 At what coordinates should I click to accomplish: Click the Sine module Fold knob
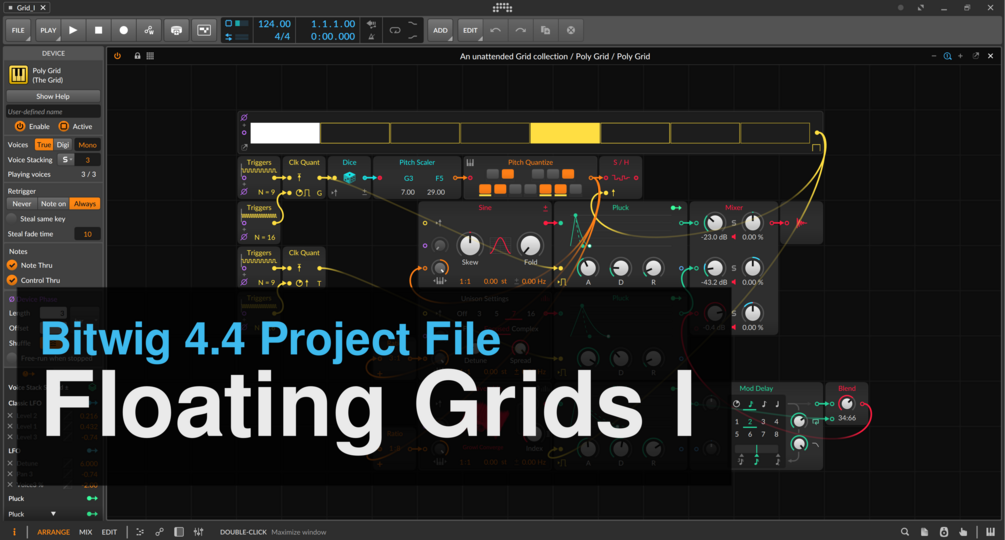click(x=530, y=245)
